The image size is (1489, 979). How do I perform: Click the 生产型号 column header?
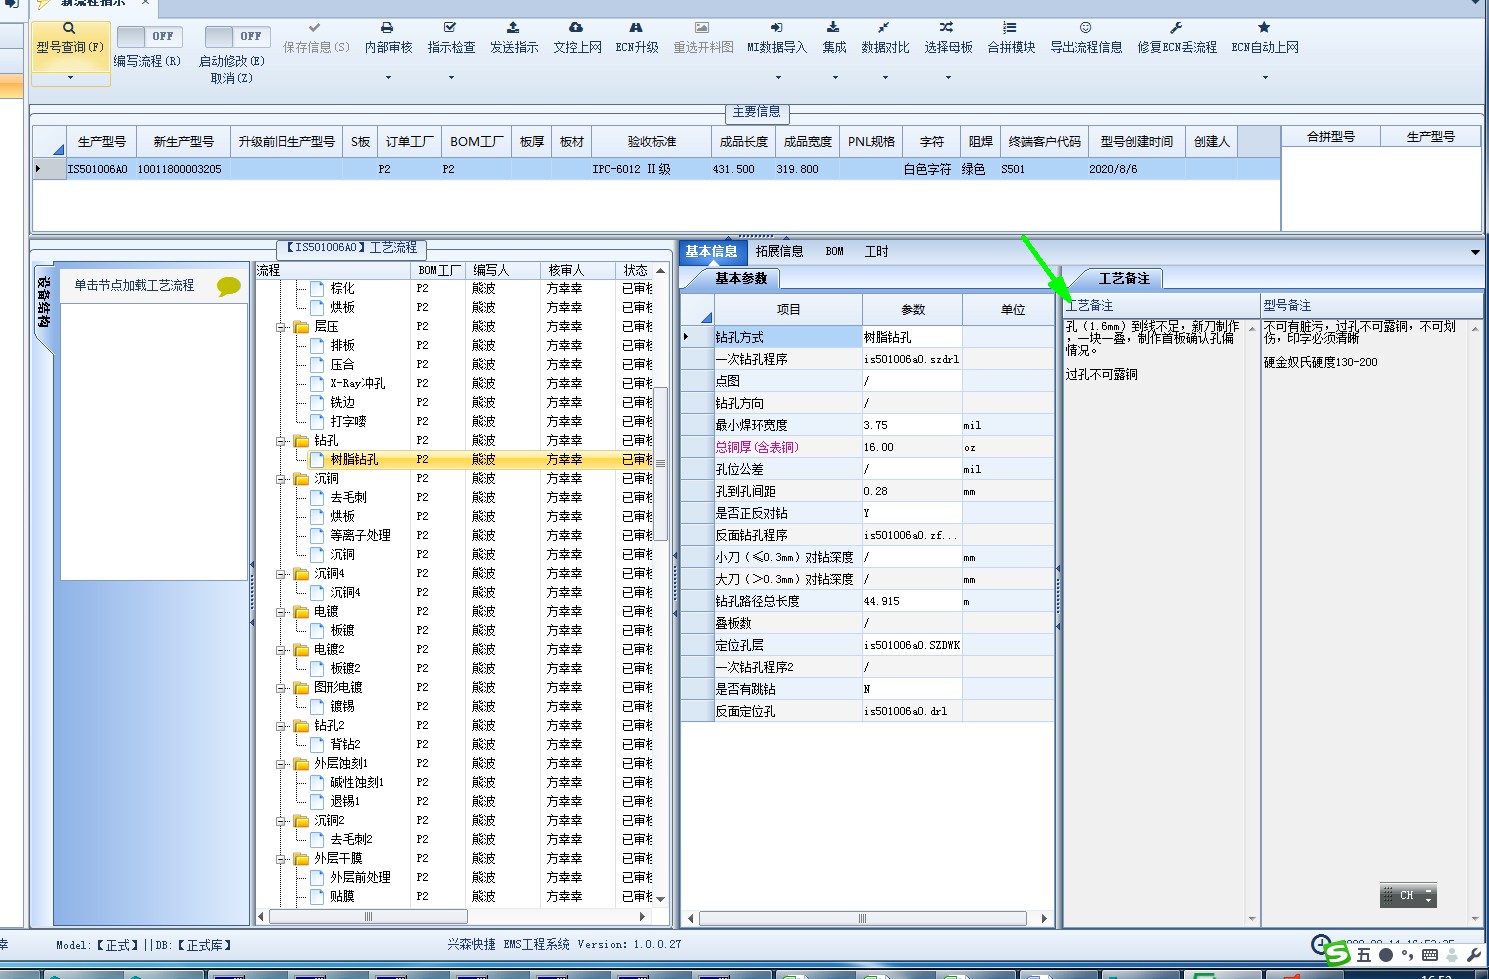[x=102, y=142]
